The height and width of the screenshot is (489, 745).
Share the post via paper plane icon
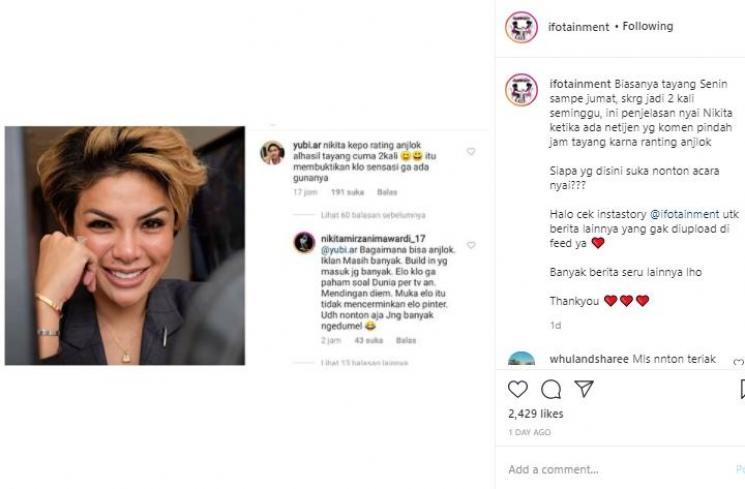[x=583, y=389]
